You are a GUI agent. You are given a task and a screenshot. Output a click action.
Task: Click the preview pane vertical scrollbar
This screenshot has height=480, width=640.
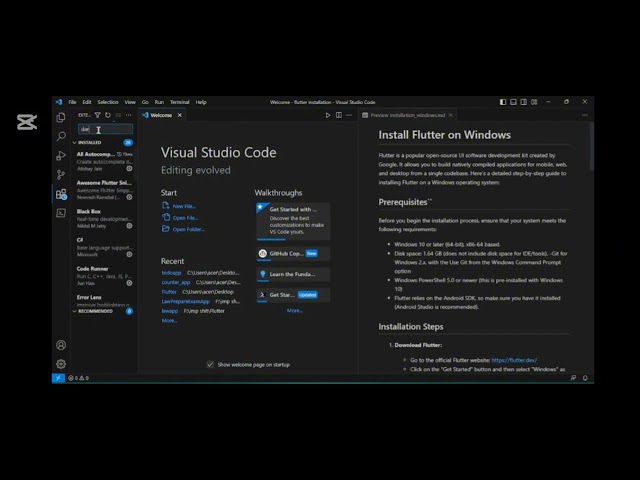point(591,147)
